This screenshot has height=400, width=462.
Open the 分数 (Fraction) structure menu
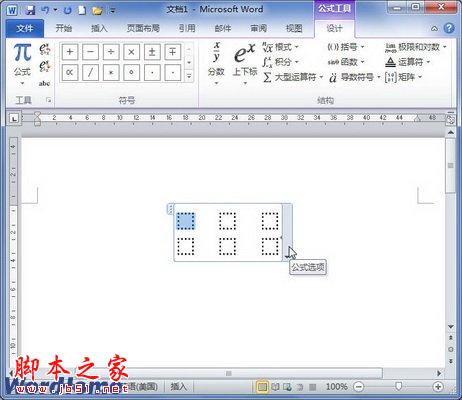point(216,63)
